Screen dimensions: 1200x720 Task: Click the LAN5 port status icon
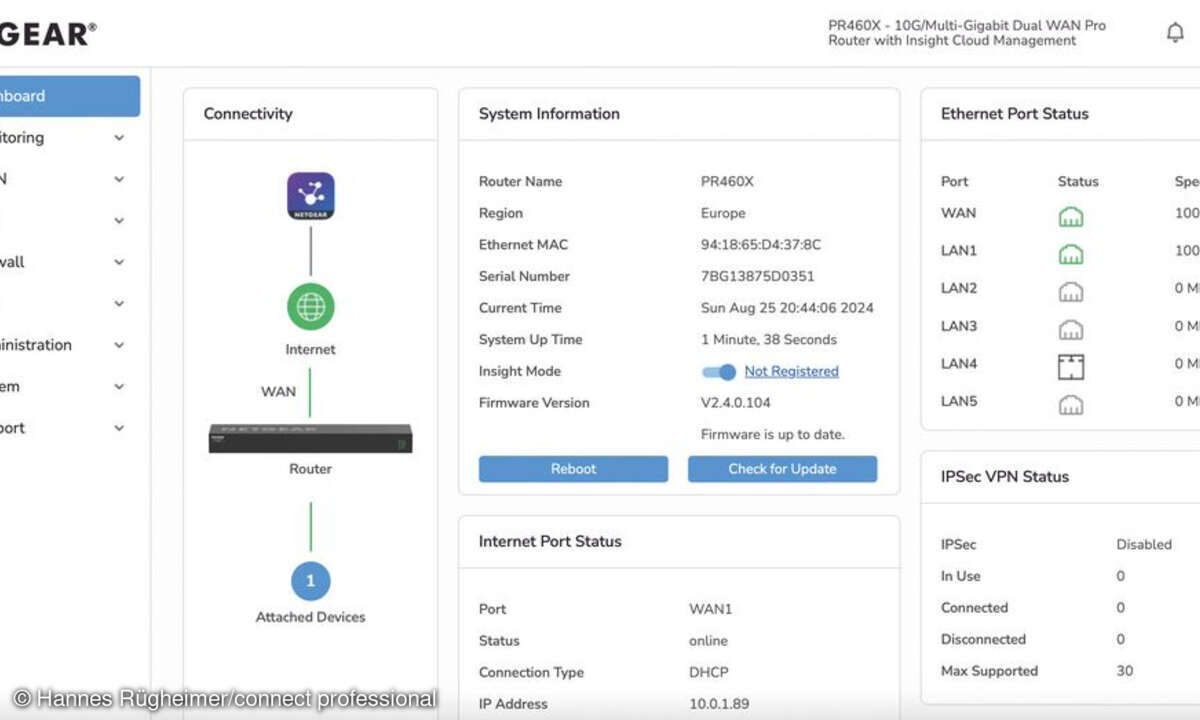point(1071,405)
